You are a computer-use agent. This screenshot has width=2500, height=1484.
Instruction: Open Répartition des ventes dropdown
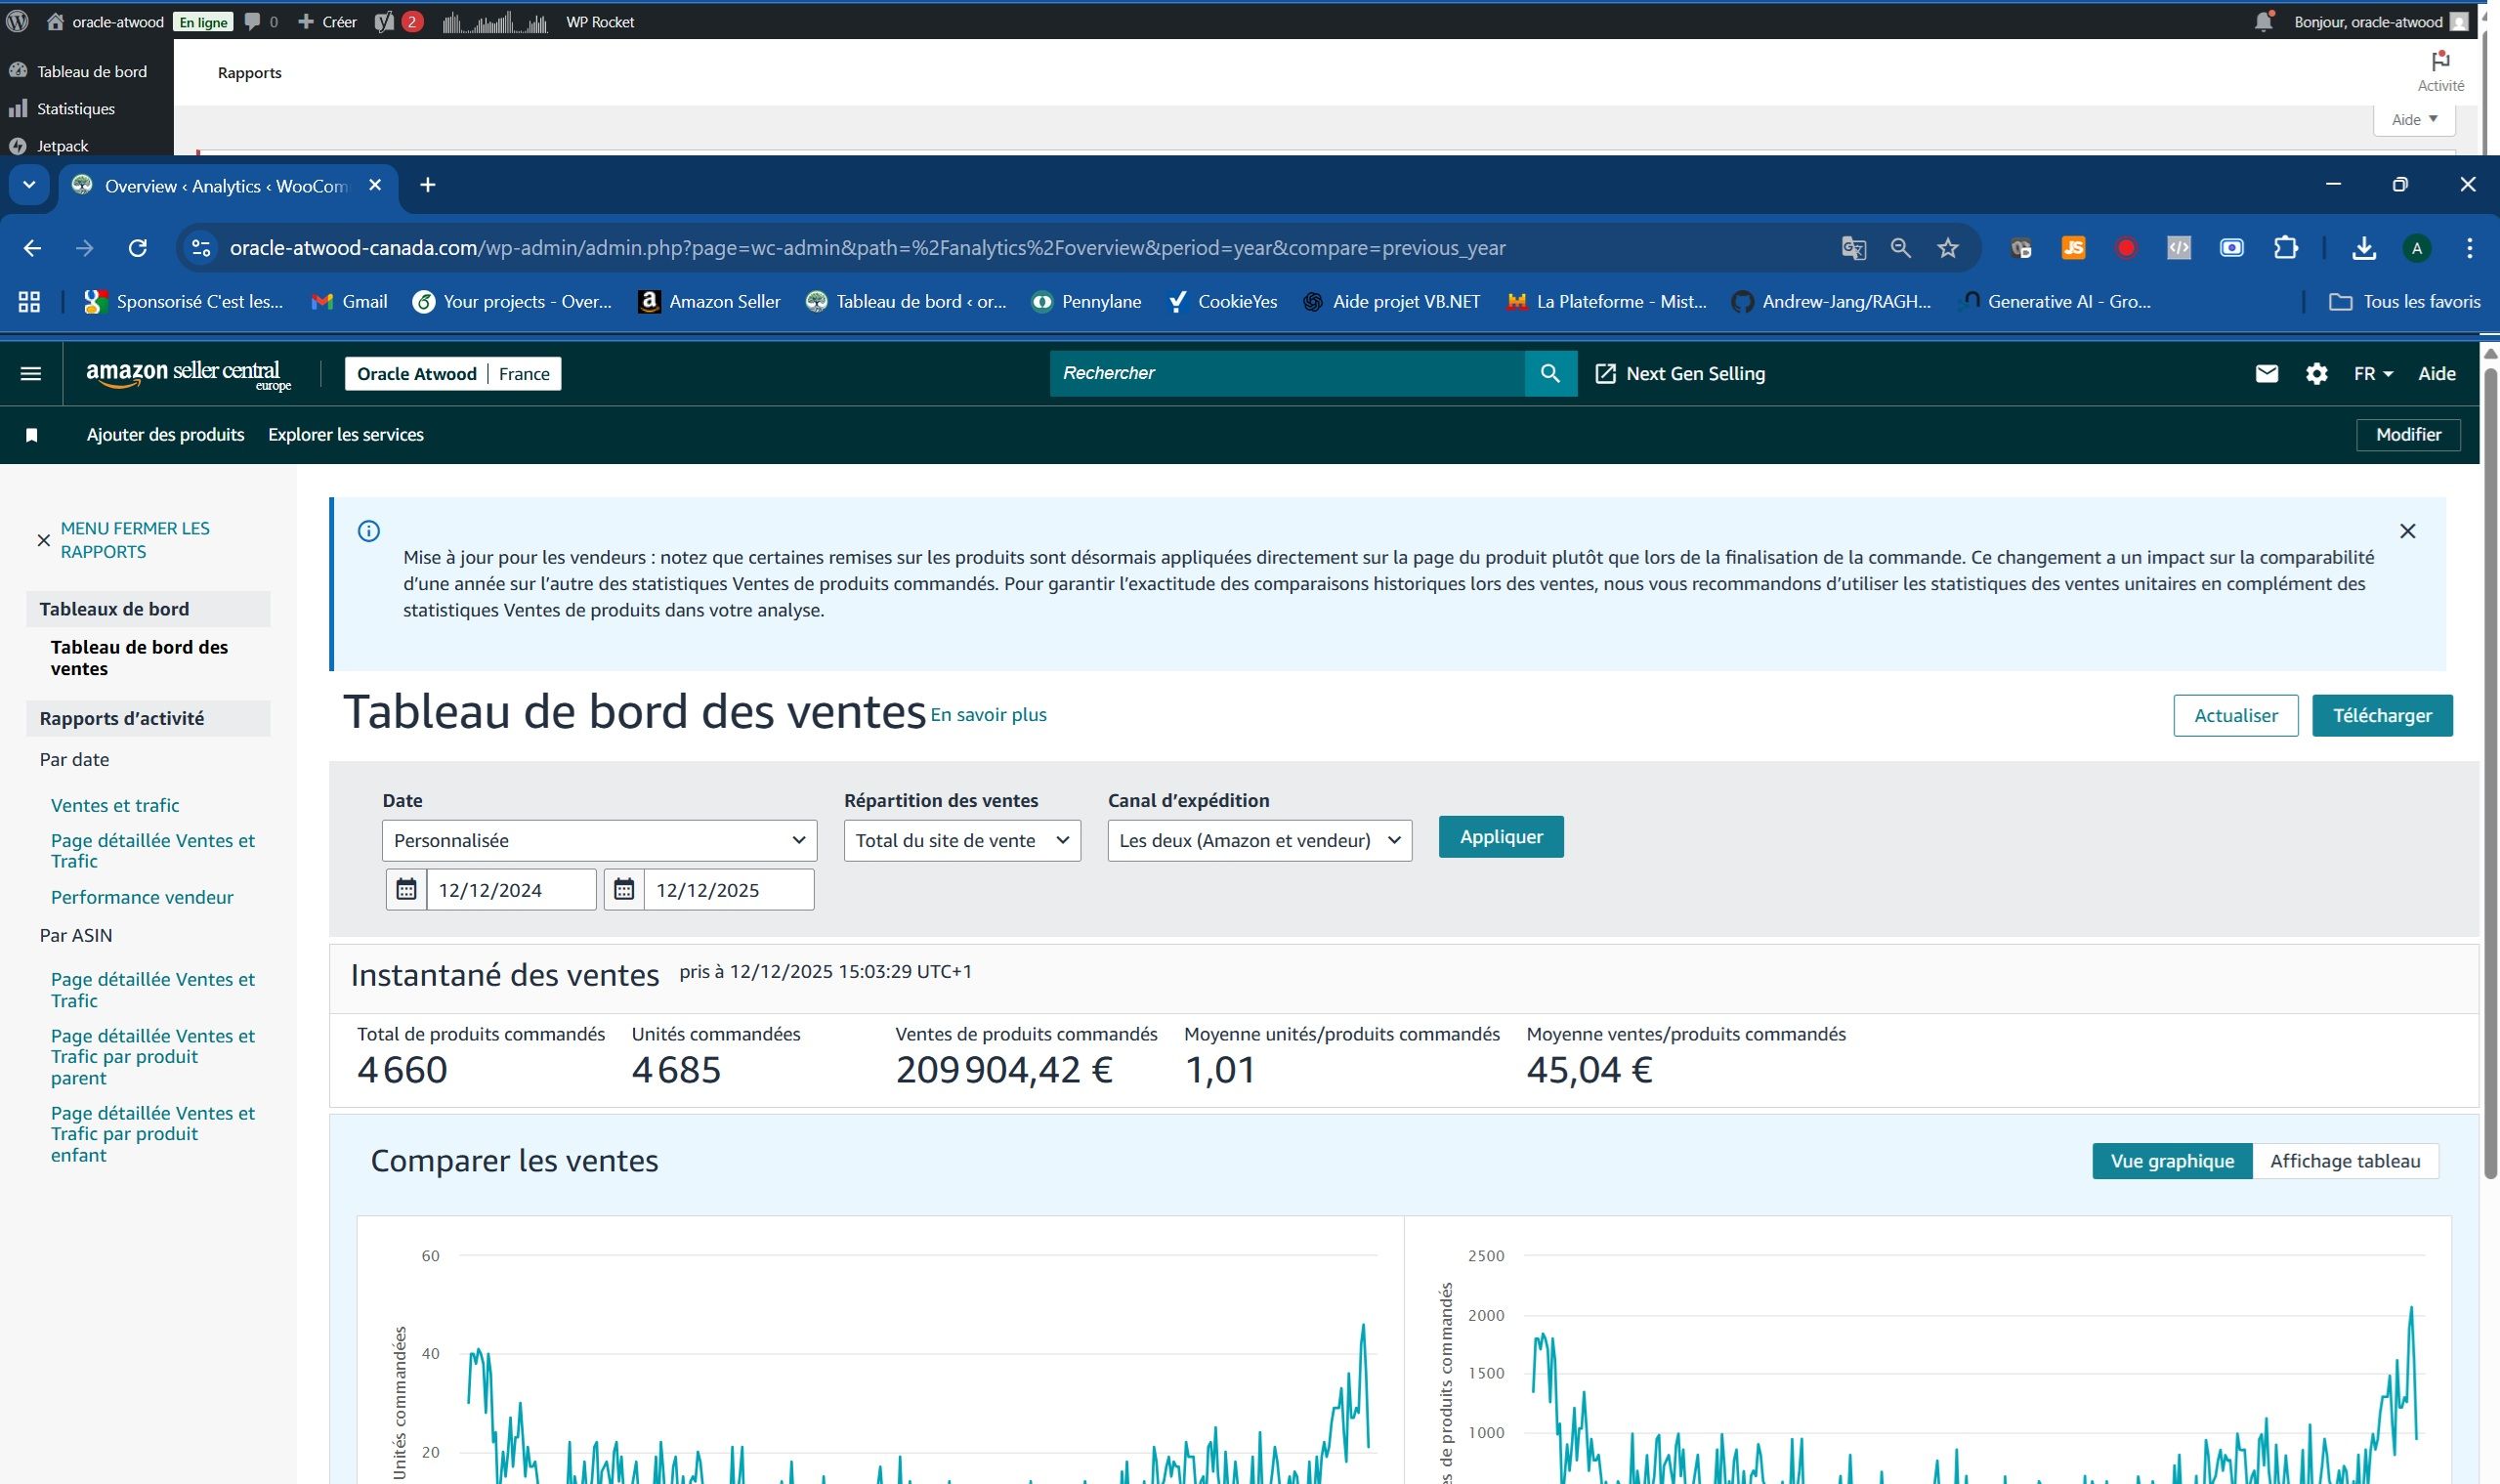(961, 840)
